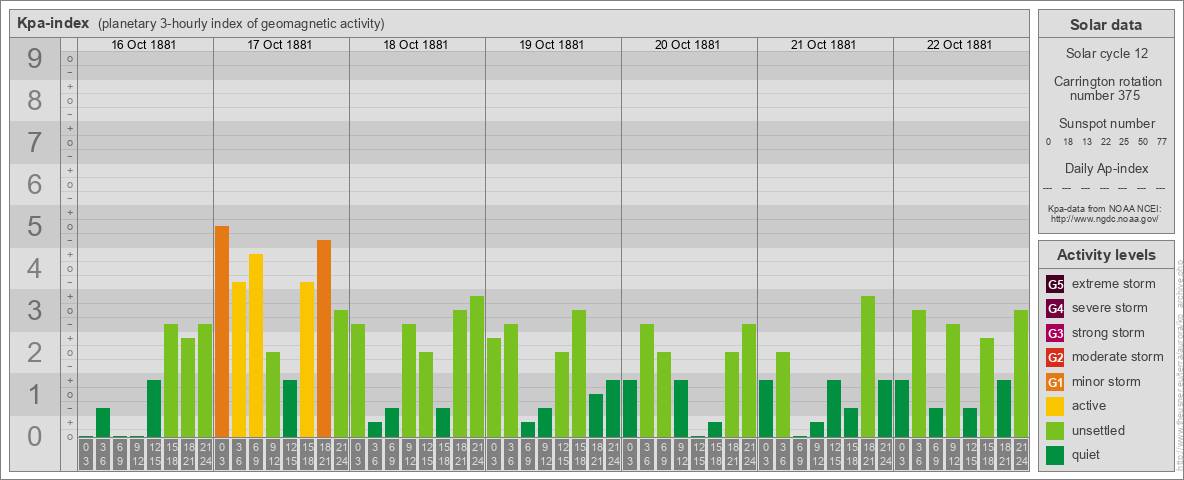Click the moderate storm legend label
The height and width of the screenshot is (480, 1184).
1118,357
